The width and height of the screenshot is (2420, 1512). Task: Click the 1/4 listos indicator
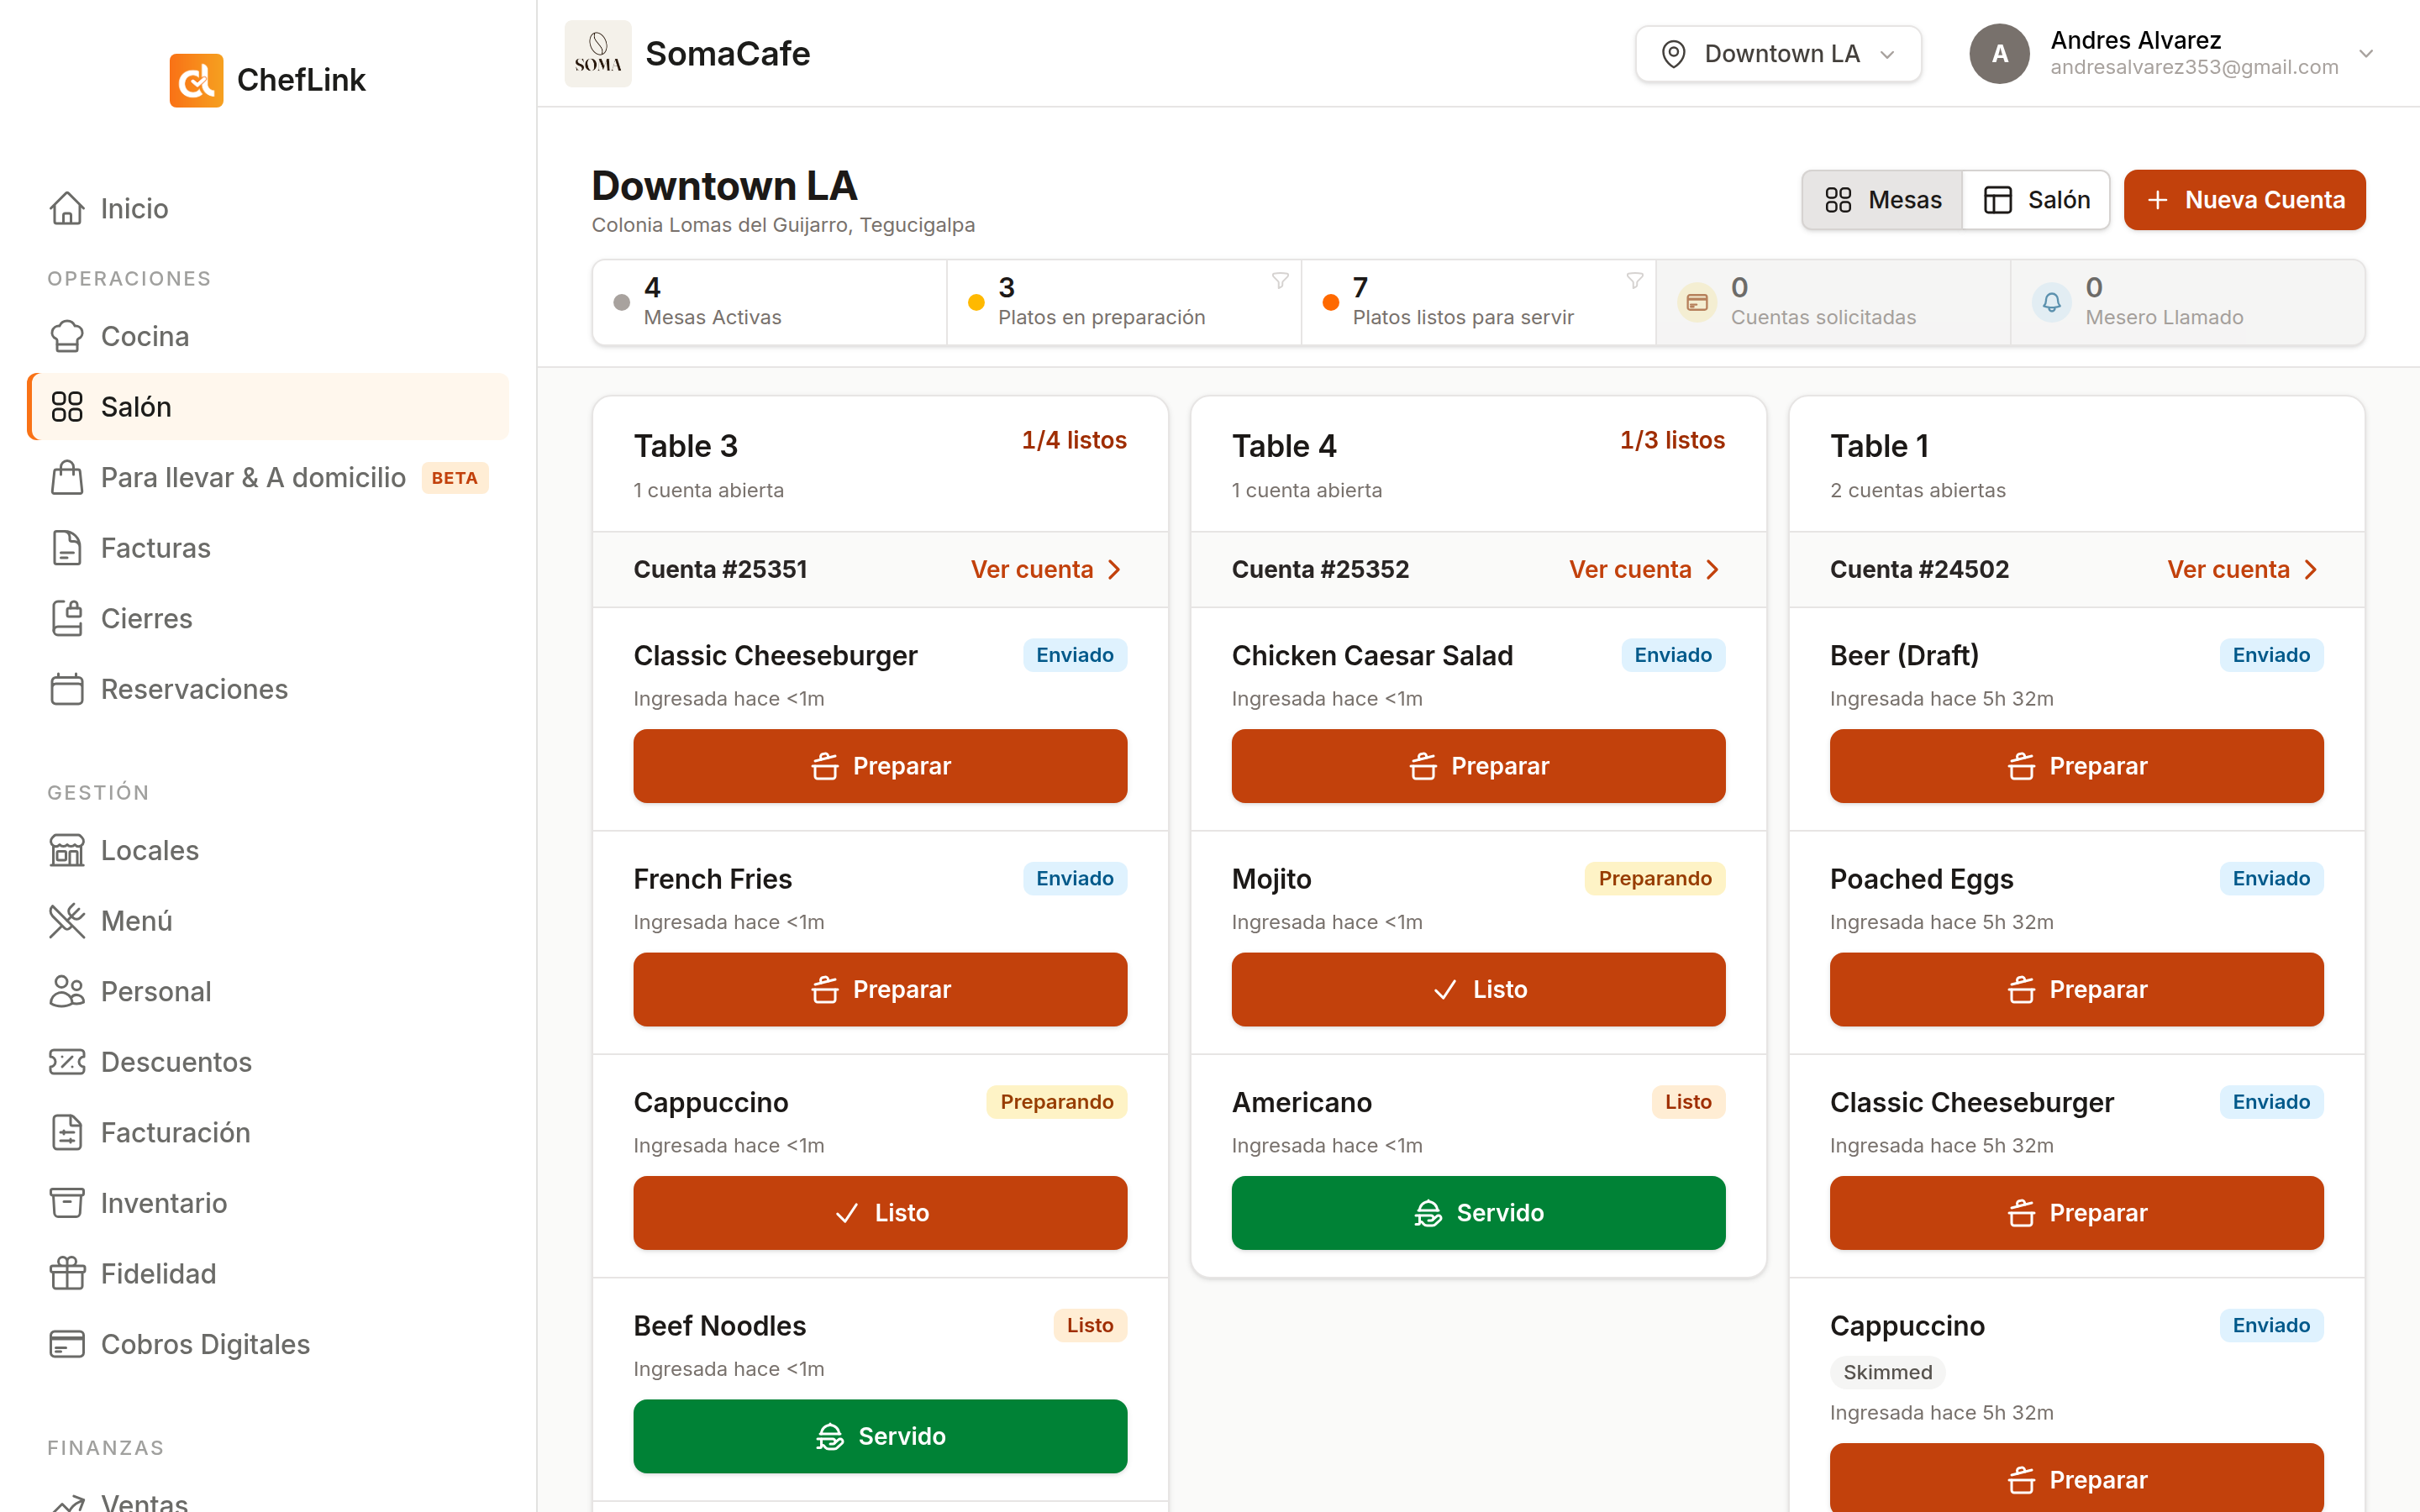pyautogui.click(x=1074, y=440)
